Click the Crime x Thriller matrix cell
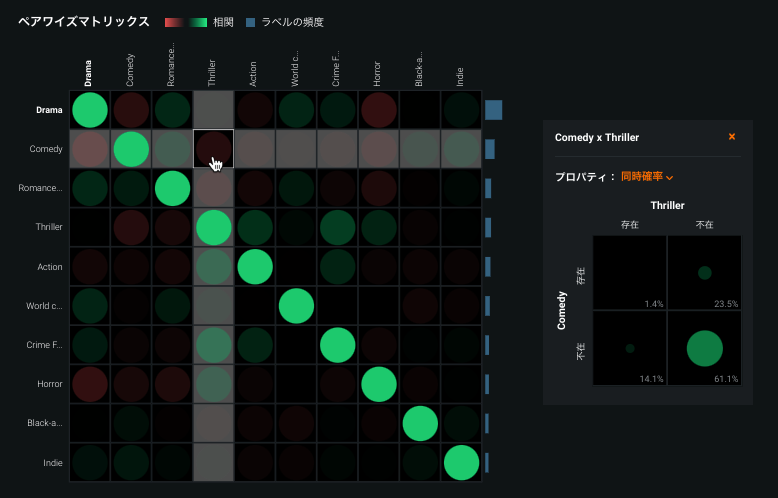The width and height of the screenshot is (778, 498). [213, 345]
